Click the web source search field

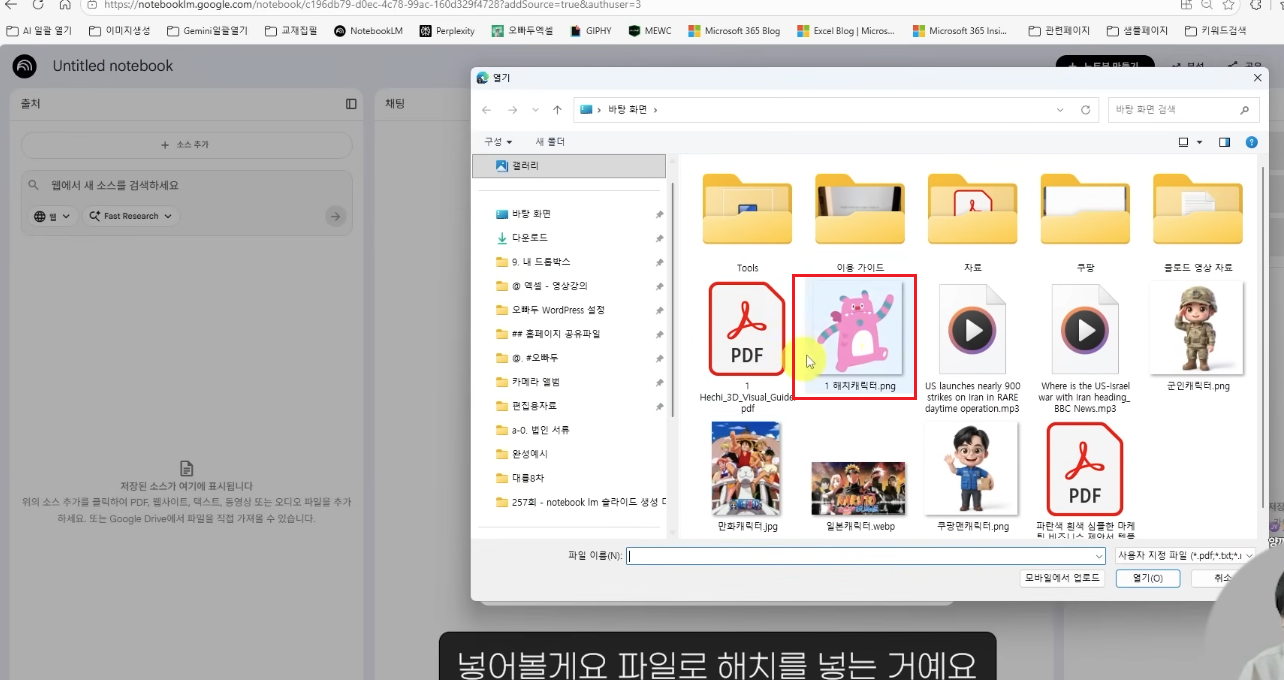point(186,185)
